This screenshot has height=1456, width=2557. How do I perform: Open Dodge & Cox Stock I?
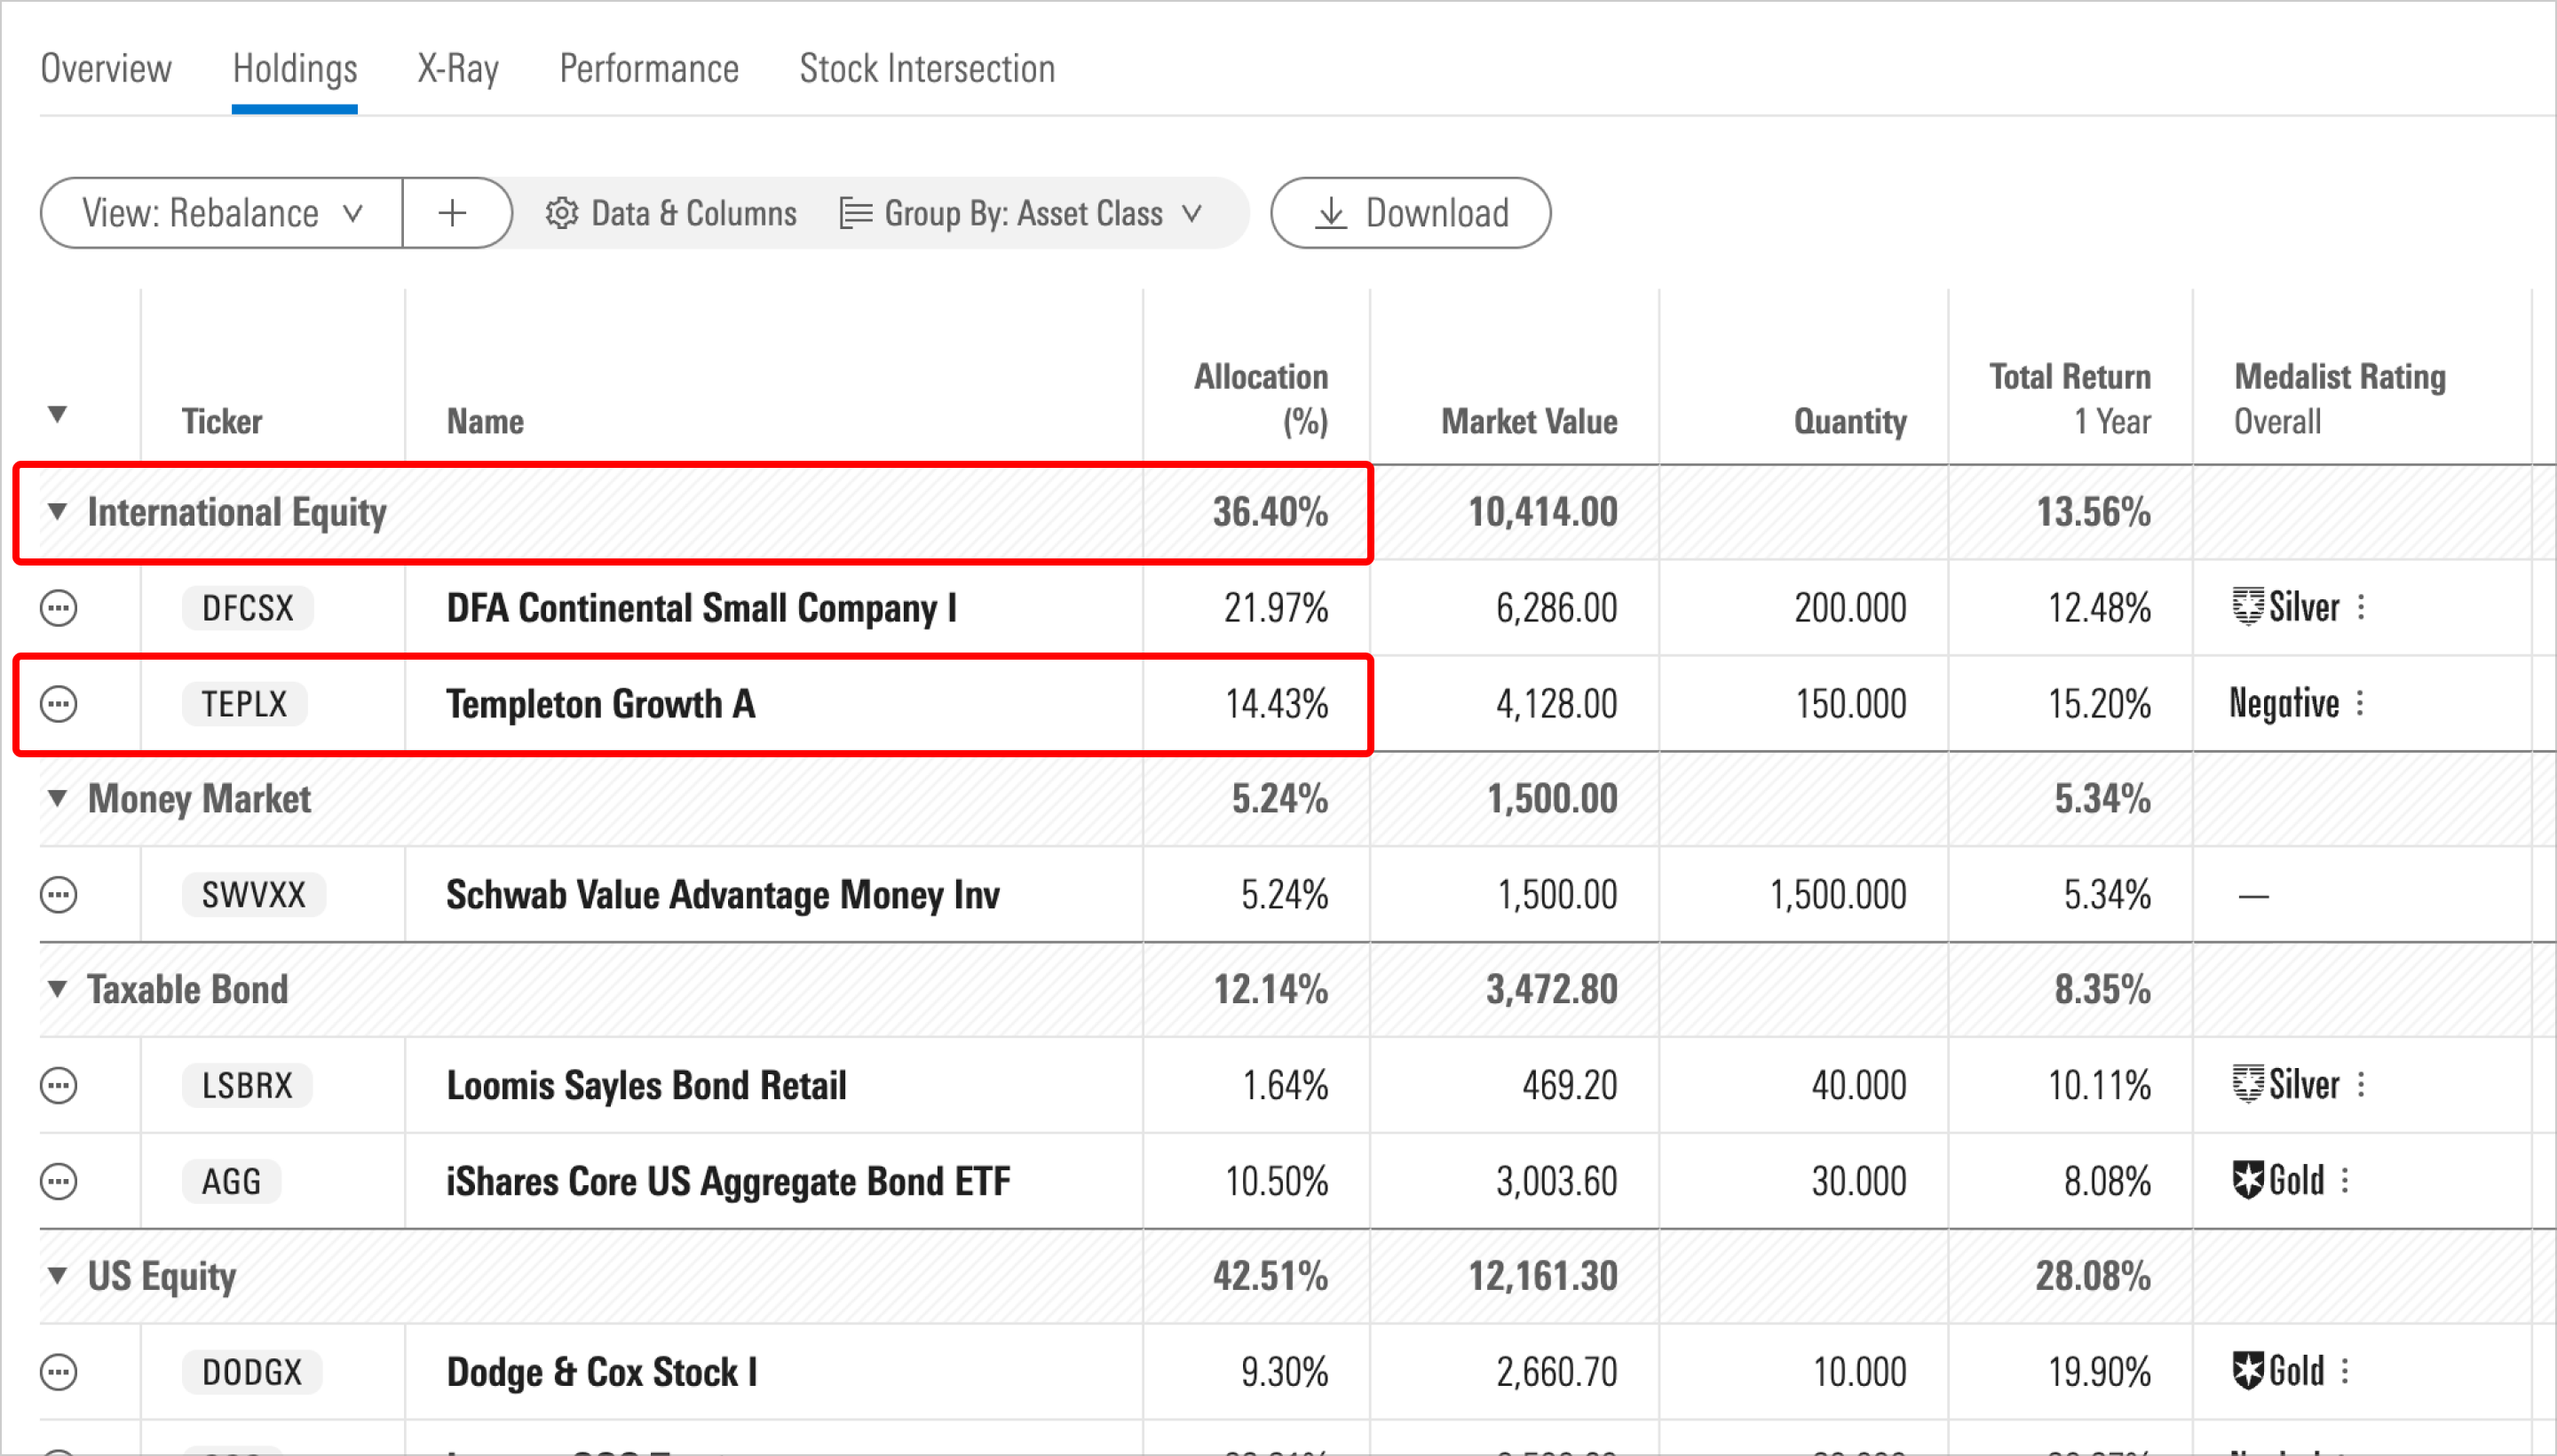coord(601,1372)
